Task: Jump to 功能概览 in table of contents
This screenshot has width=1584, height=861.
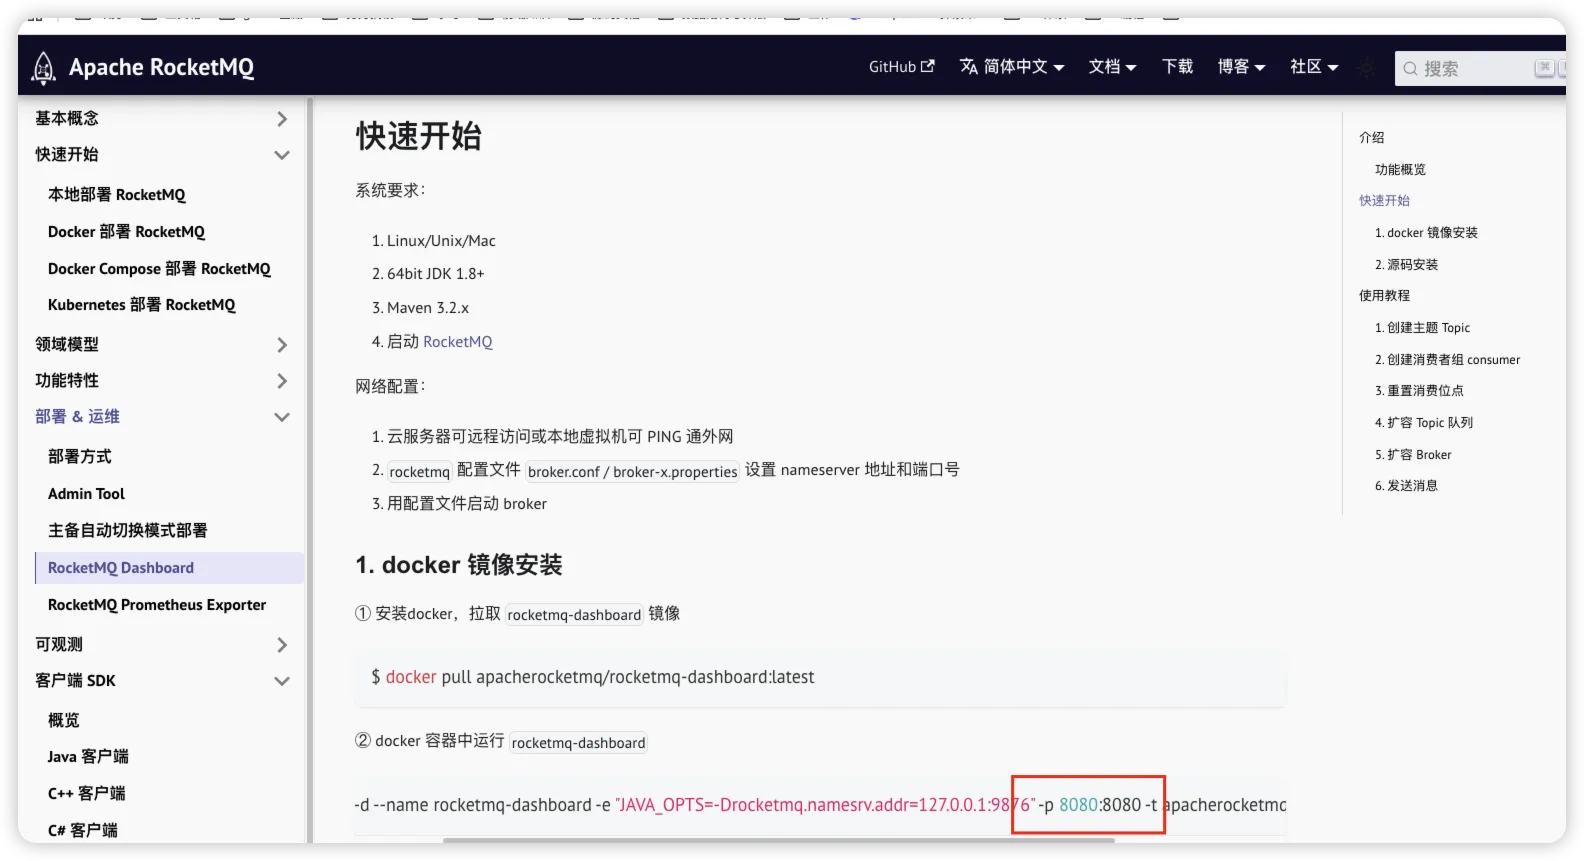Action: (x=1400, y=170)
